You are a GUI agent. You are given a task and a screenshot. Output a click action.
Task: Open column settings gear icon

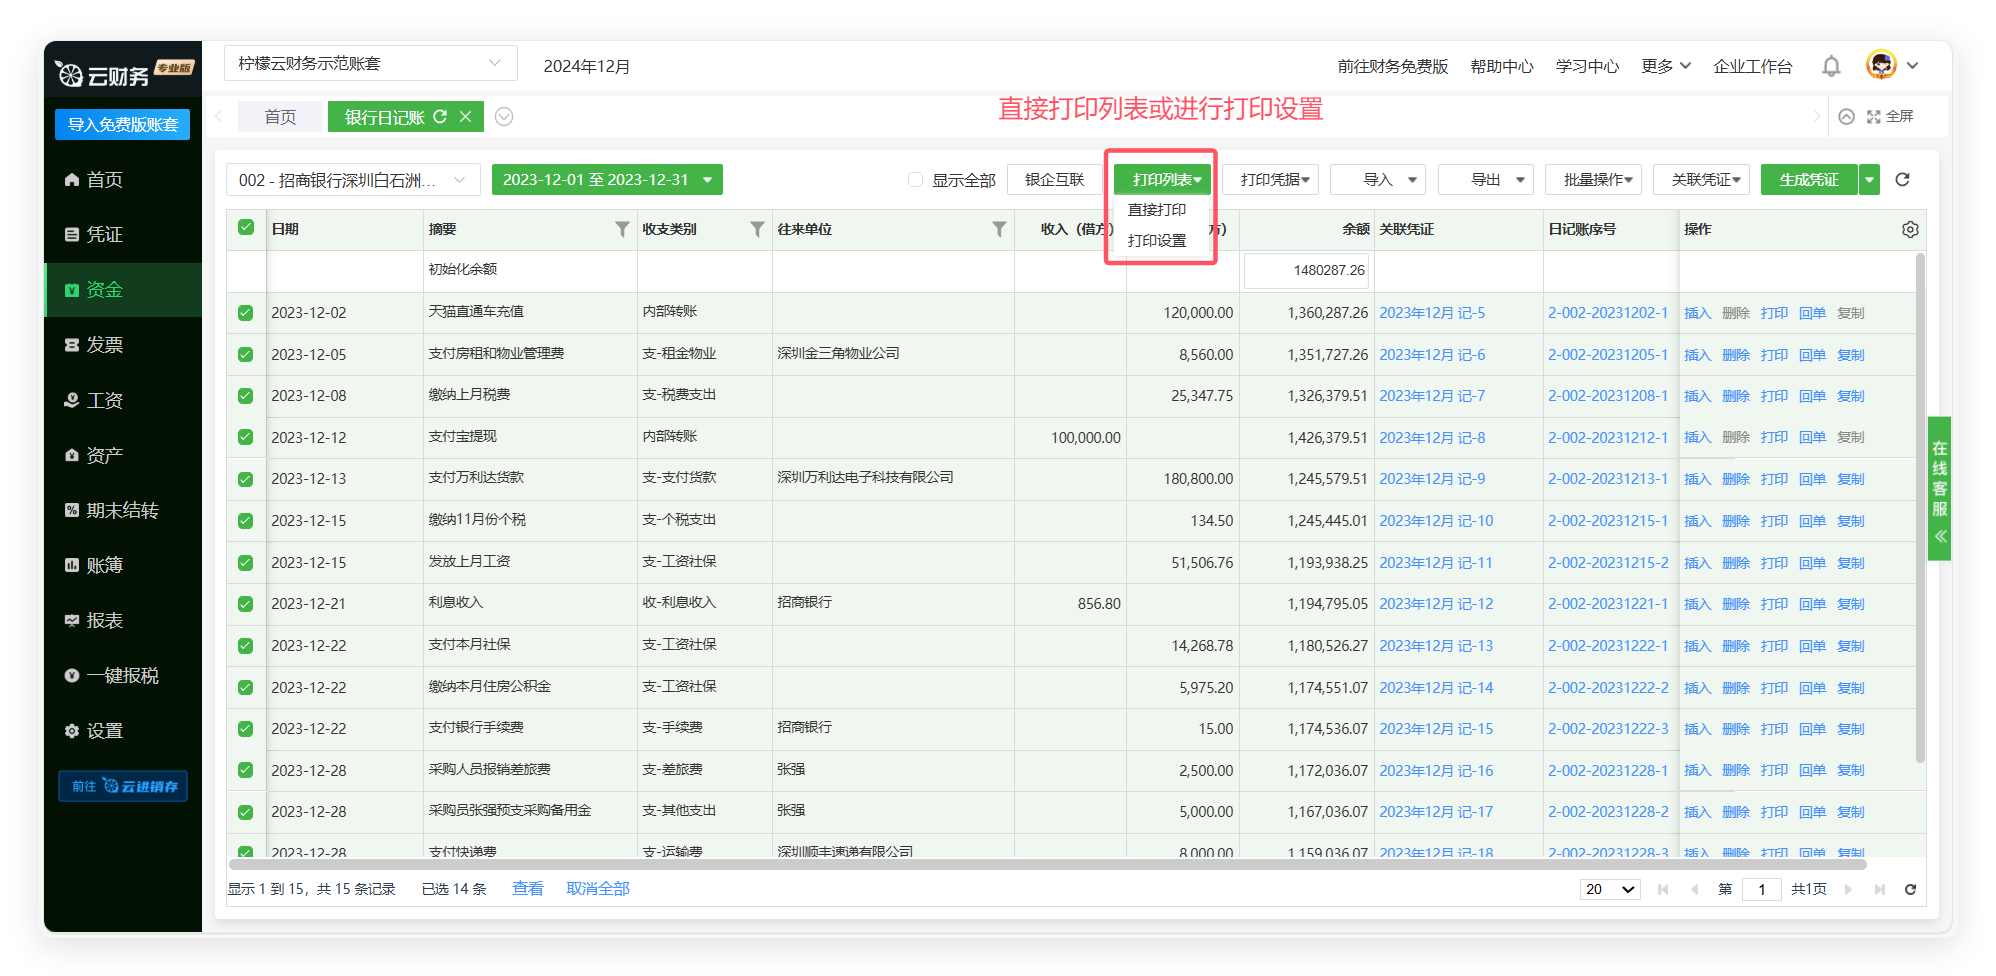coord(1909,229)
